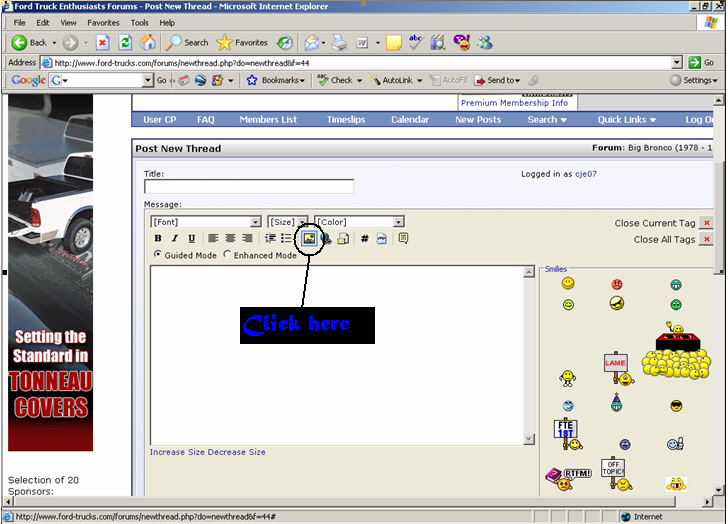The height and width of the screenshot is (524, 728).
Task: Click the Insert Image icon
Action: [309, 239]
